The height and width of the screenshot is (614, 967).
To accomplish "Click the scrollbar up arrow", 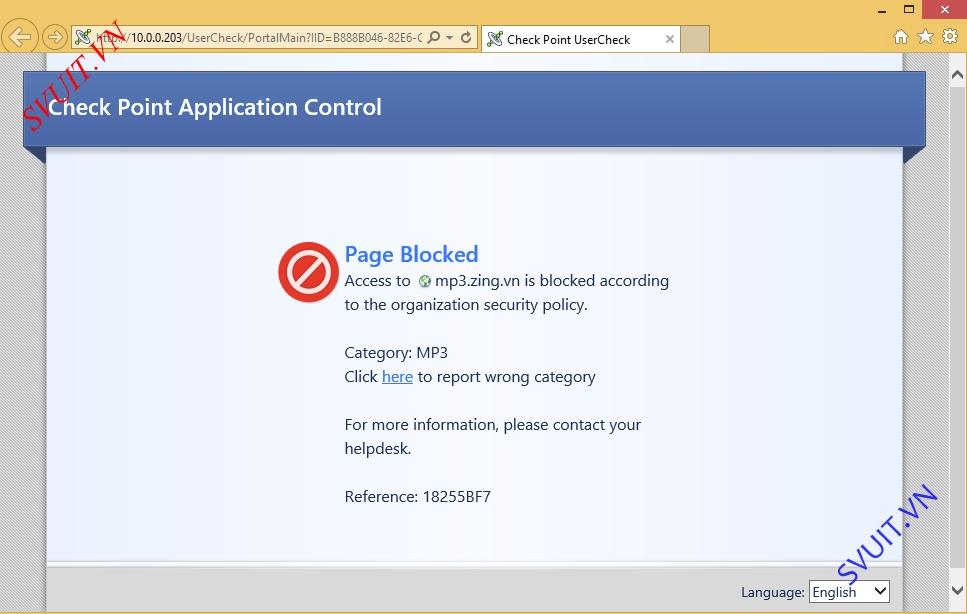I will coord(957,75).
